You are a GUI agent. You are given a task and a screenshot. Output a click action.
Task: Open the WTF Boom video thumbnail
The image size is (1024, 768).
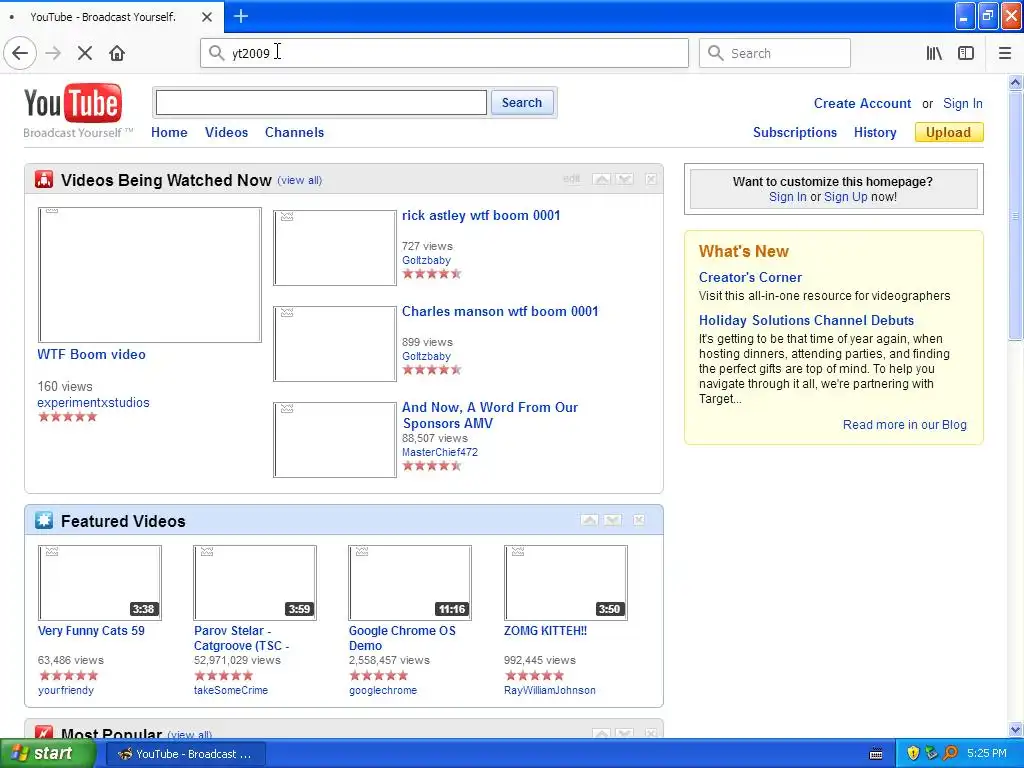[x=150, y=275]
